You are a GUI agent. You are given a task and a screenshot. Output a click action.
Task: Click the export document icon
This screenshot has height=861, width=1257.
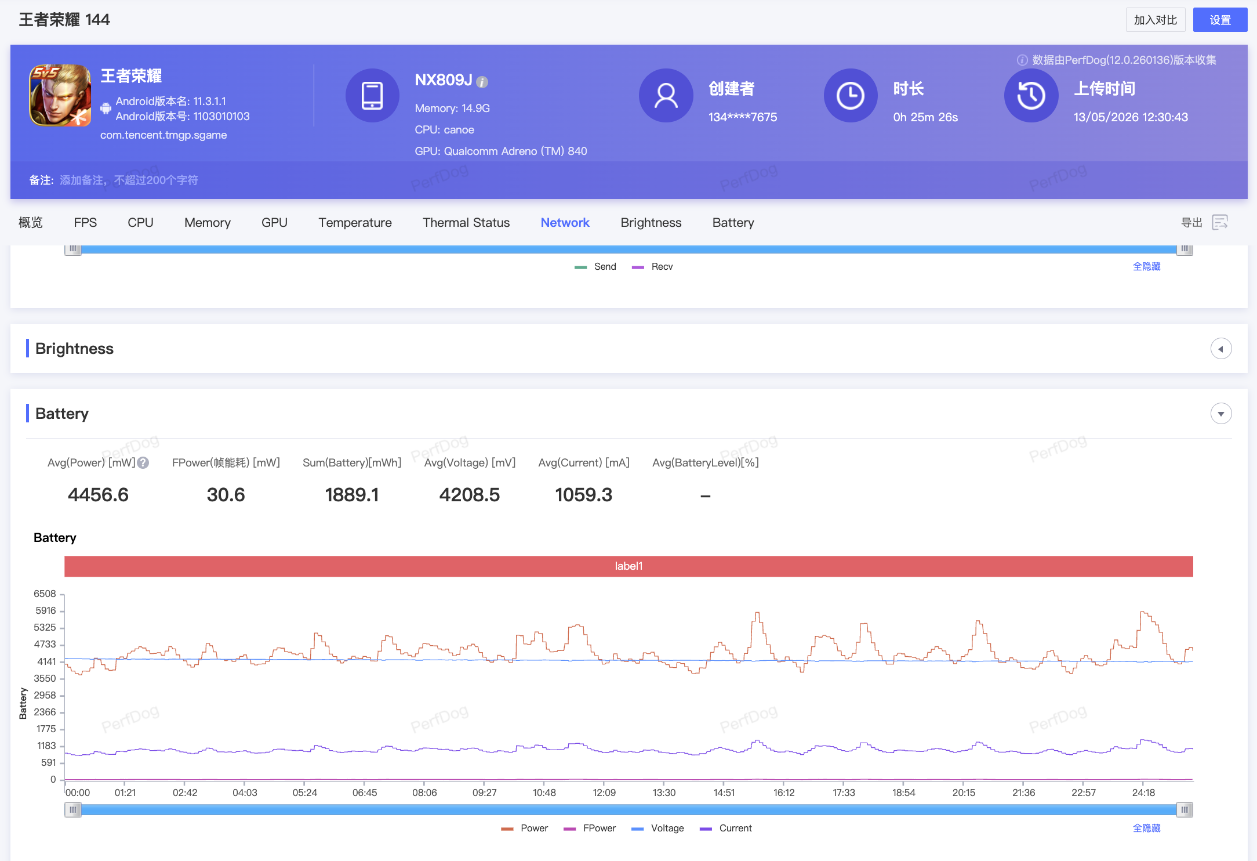(x=1220, y=222)
